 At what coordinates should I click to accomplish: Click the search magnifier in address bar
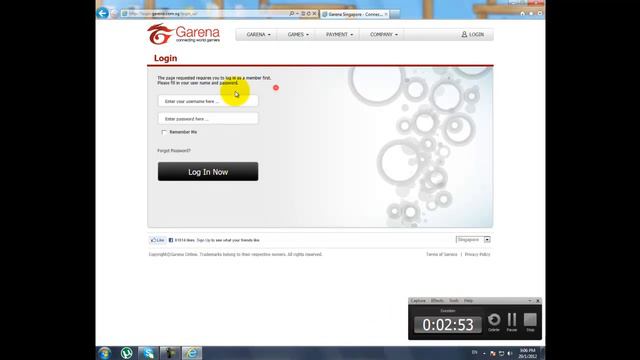click(x=291, y=13)
